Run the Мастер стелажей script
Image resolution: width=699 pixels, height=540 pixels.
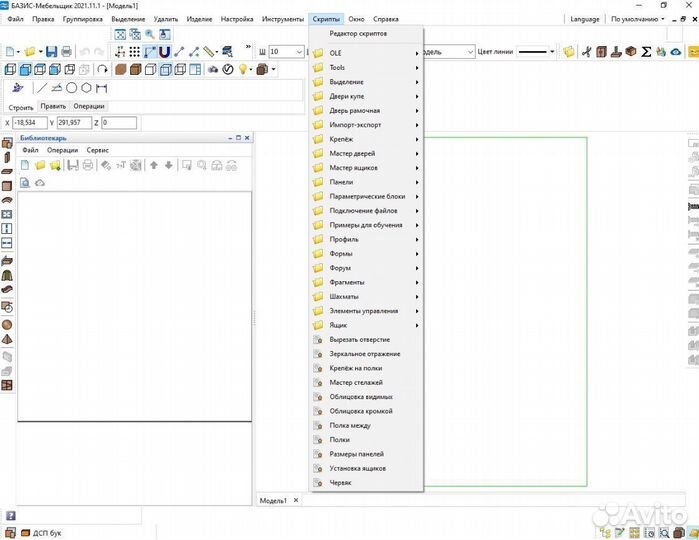click(356, 383)
